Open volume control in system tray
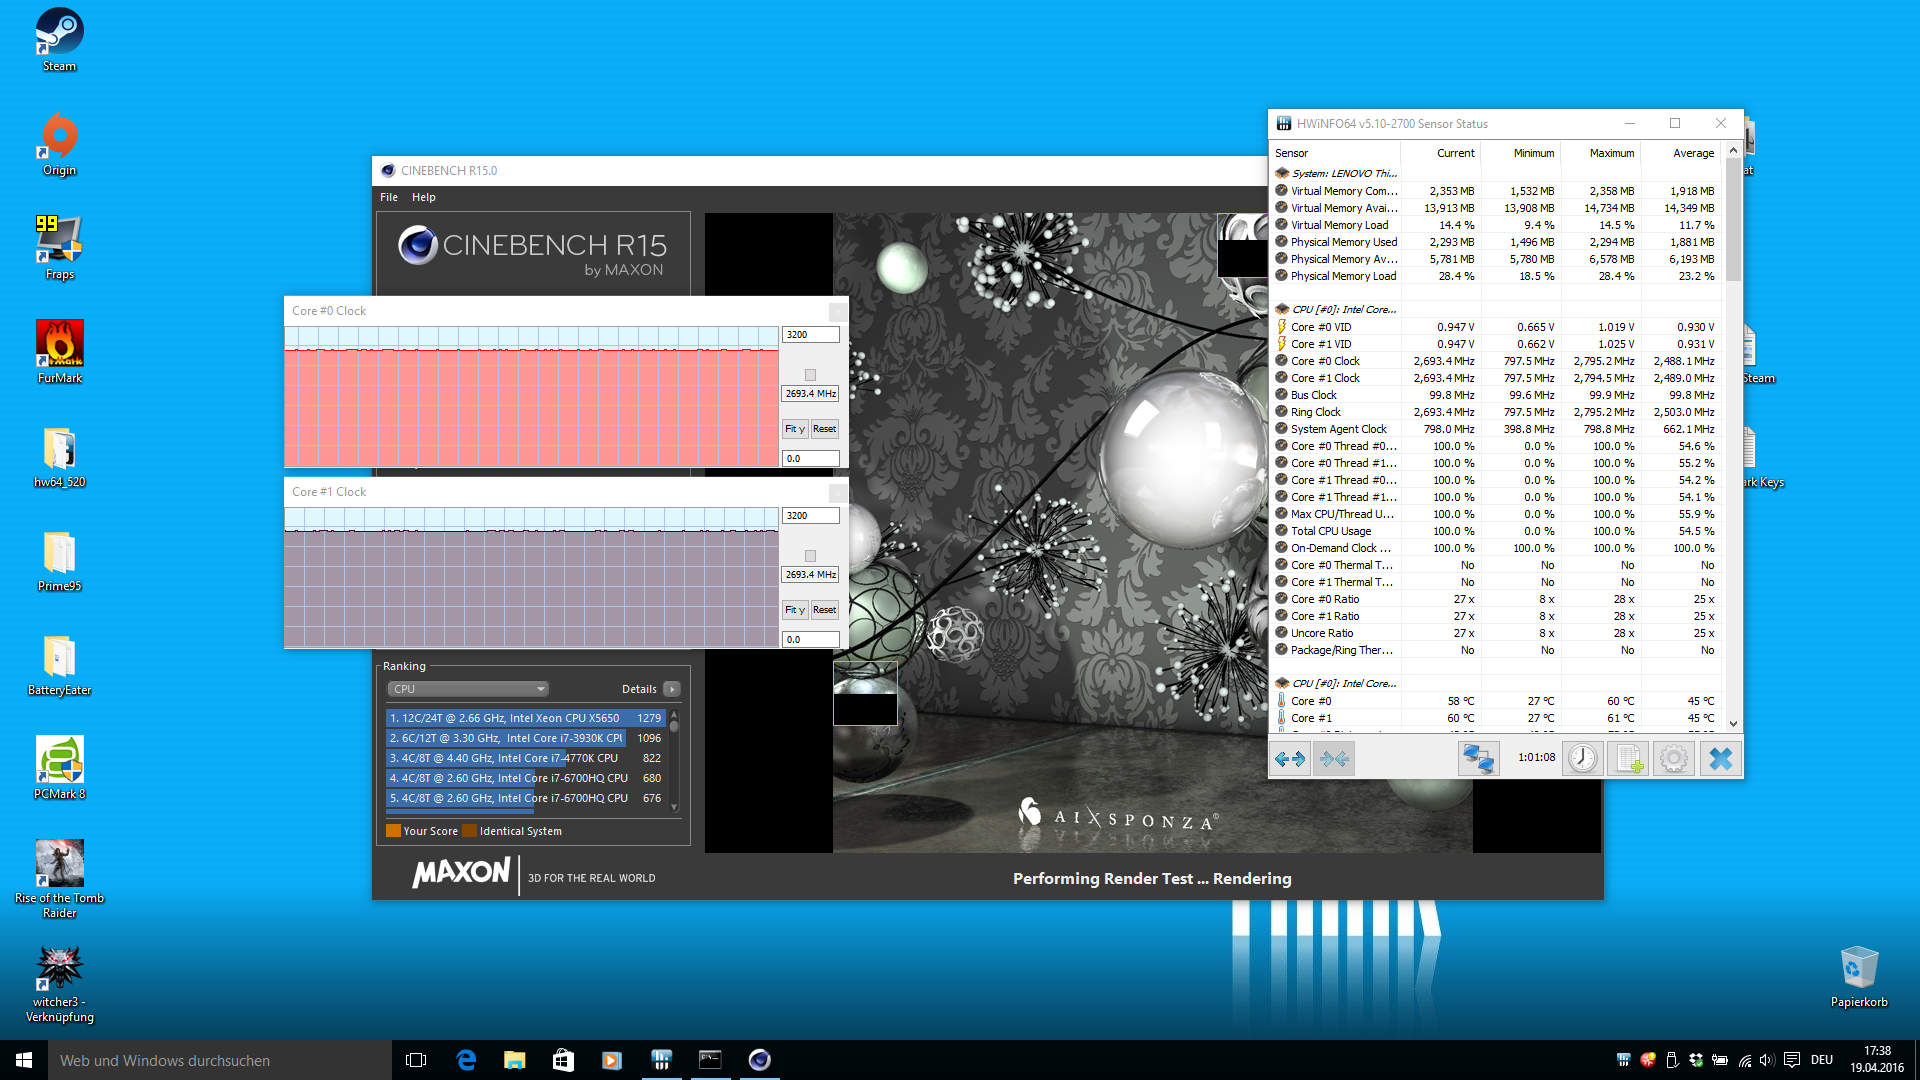This screenshot has width=1920, height=1080. (1767, 1060)
